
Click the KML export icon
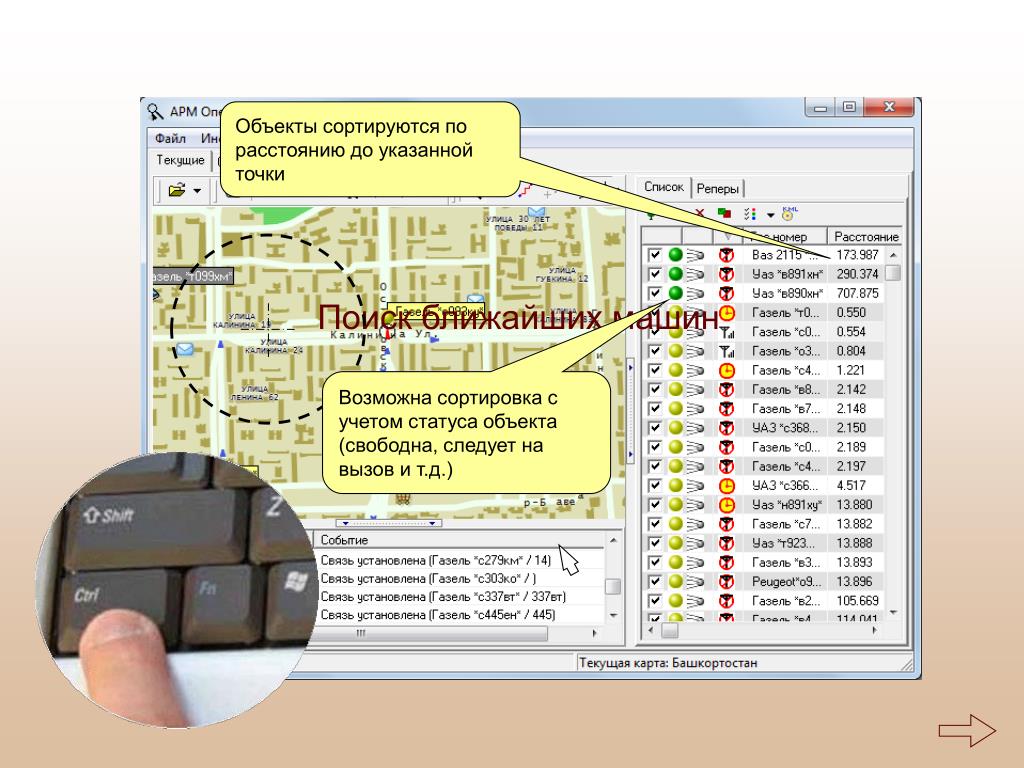click(x=789, y=213)
